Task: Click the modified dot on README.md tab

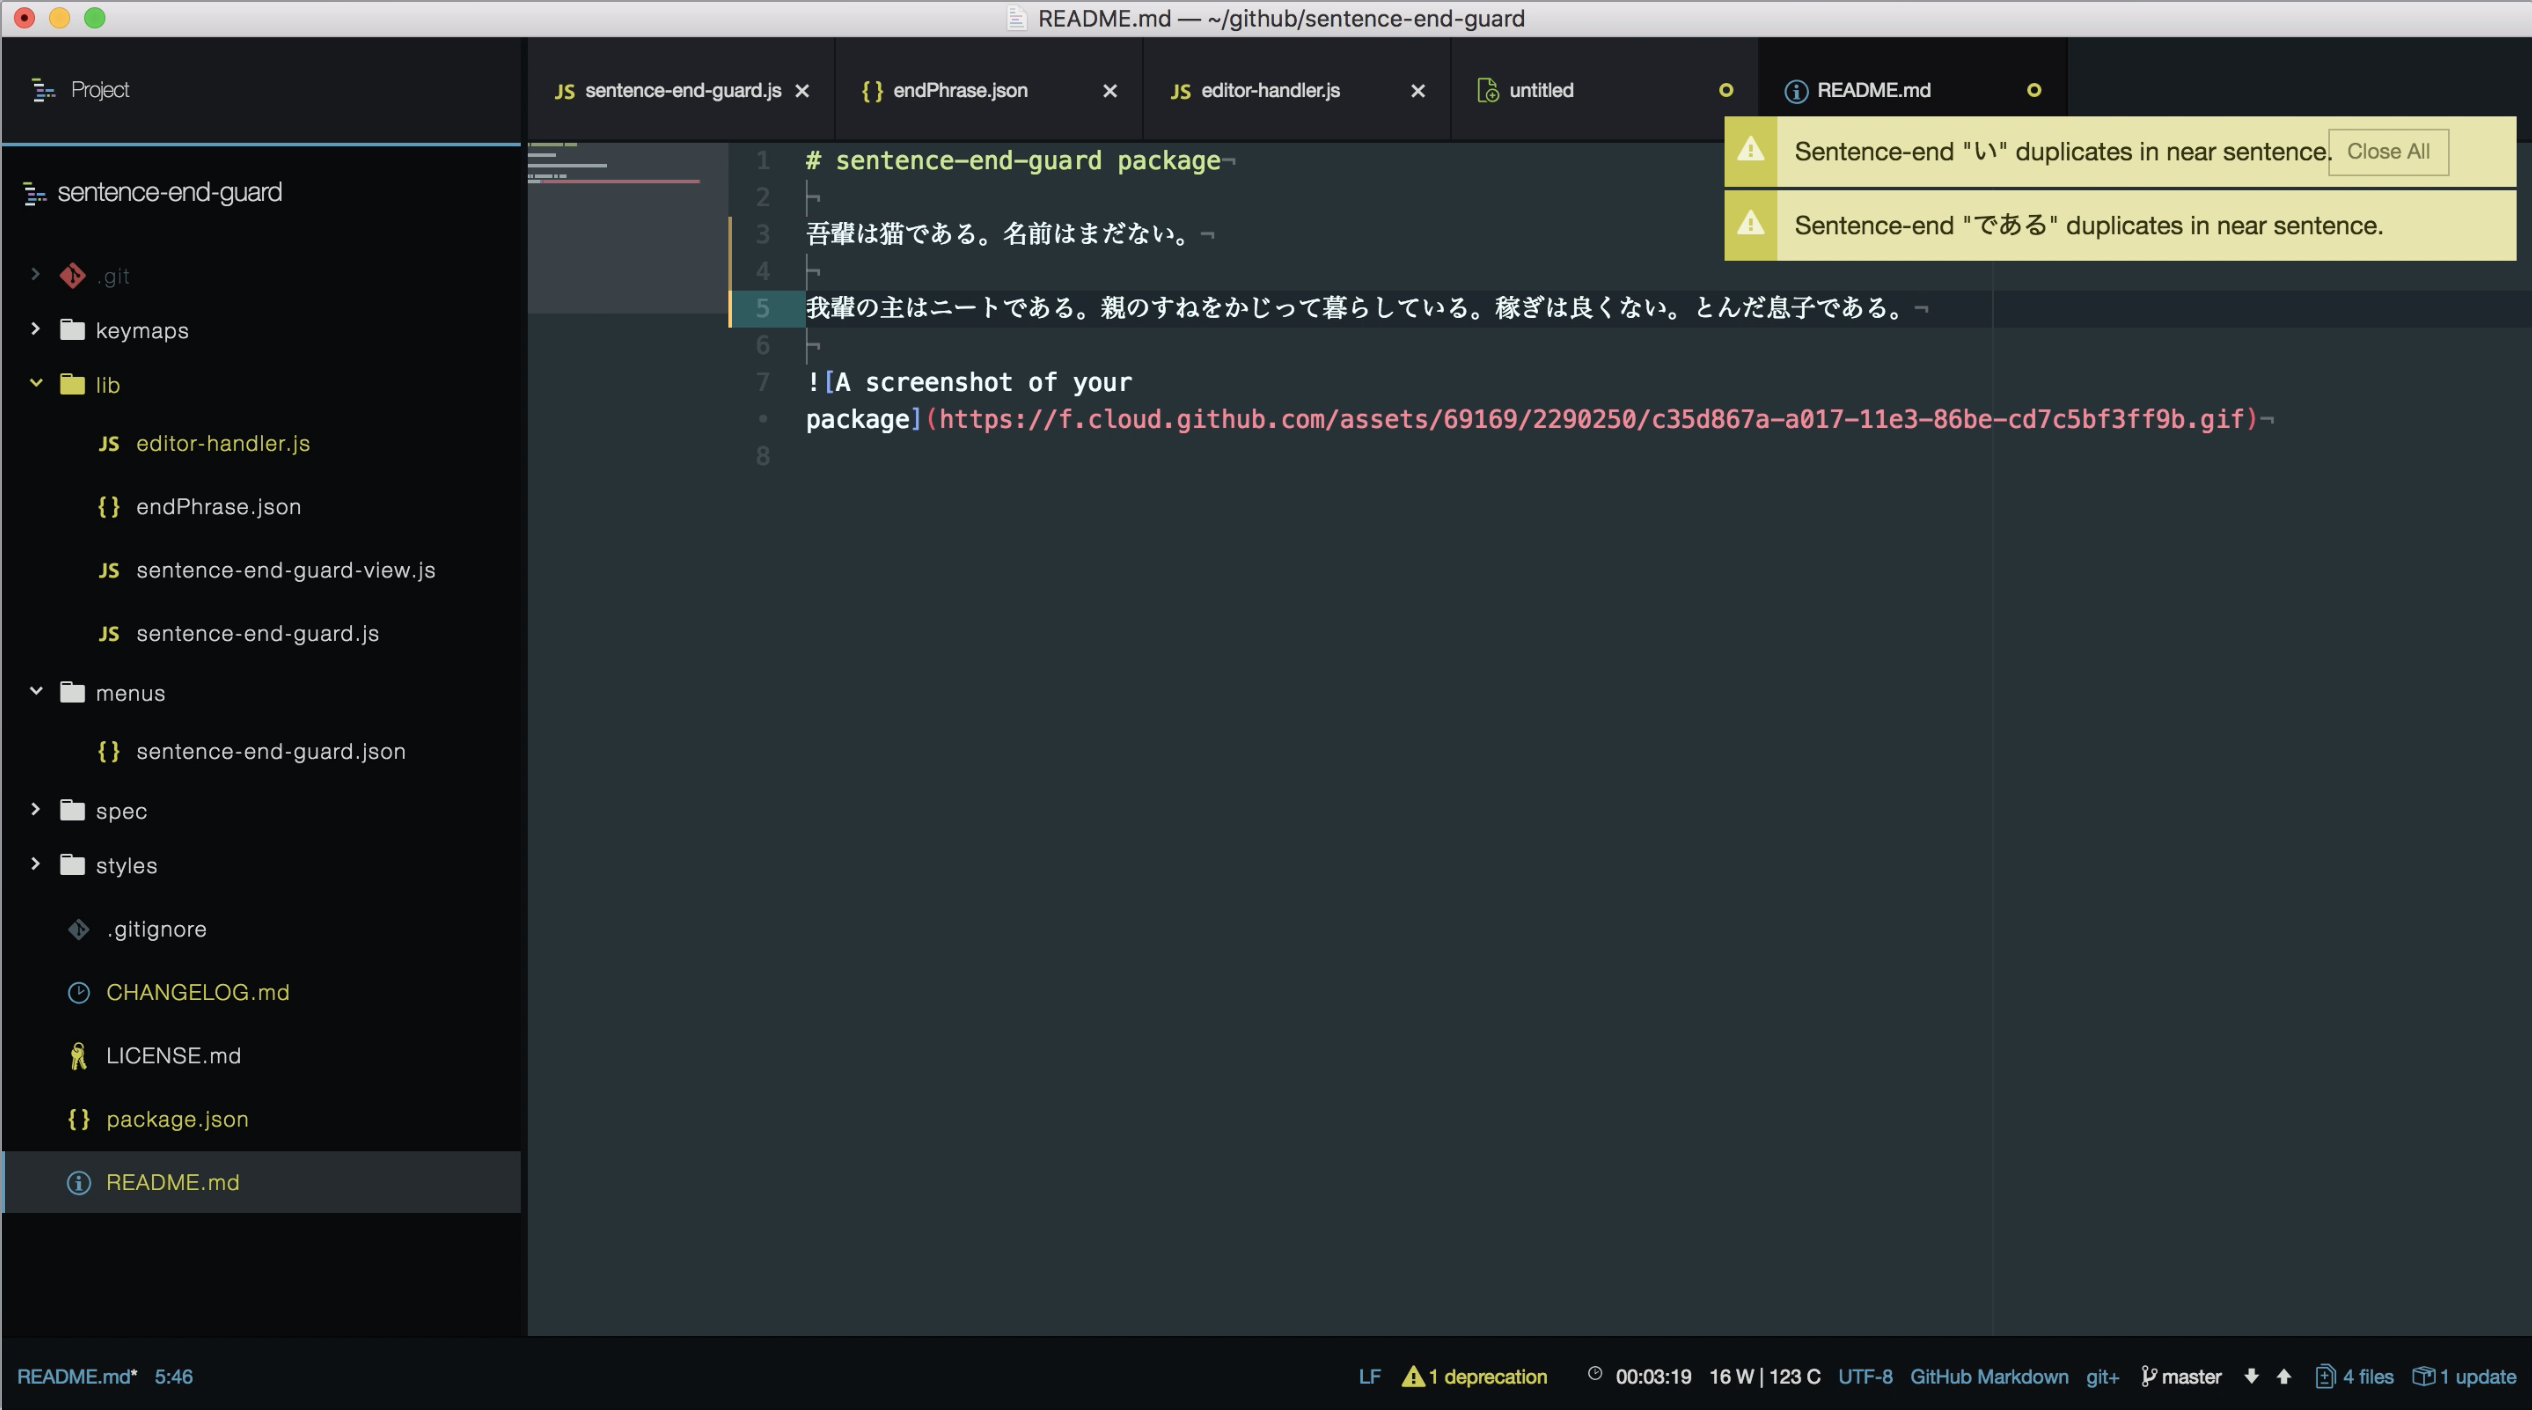Action: pos(2034,91)
